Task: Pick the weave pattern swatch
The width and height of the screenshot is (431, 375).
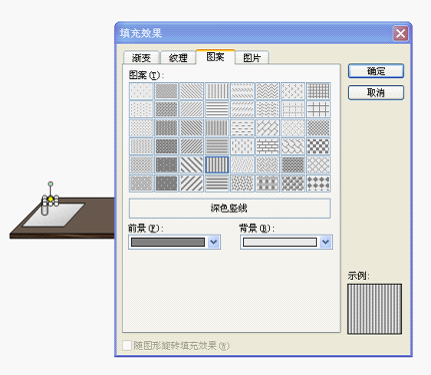Action: [268, 165]
